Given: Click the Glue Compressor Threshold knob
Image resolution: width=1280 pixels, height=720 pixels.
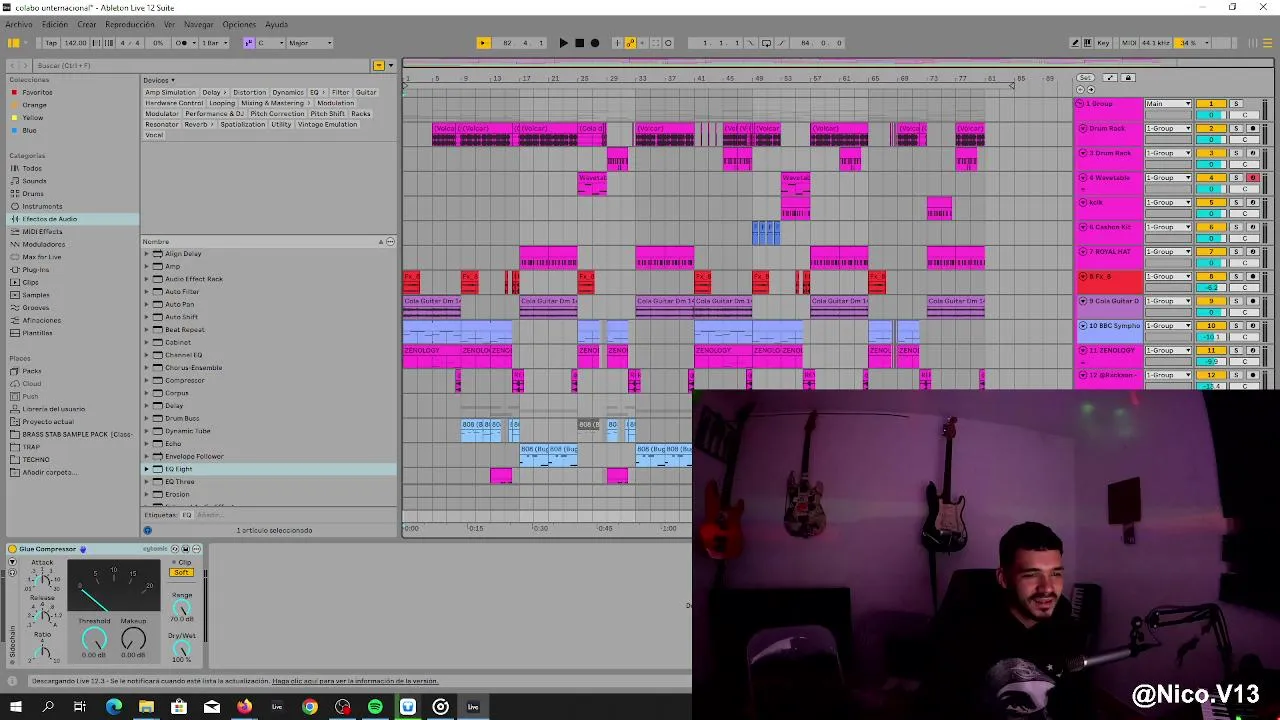Looking at the screenshot, I should click(x=94, y=639).
